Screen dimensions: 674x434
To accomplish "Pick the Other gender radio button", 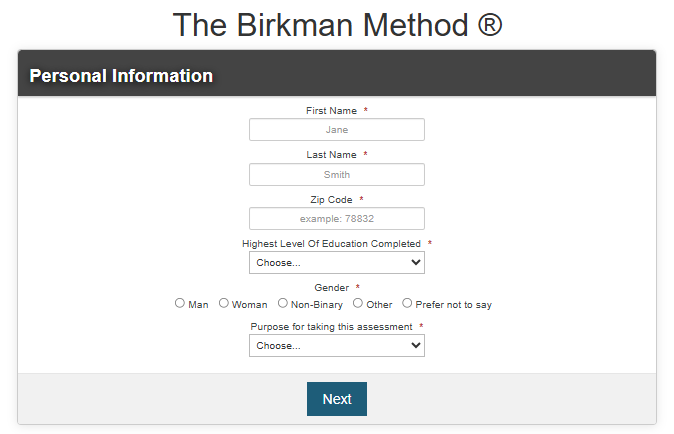I will coord(358,303).
